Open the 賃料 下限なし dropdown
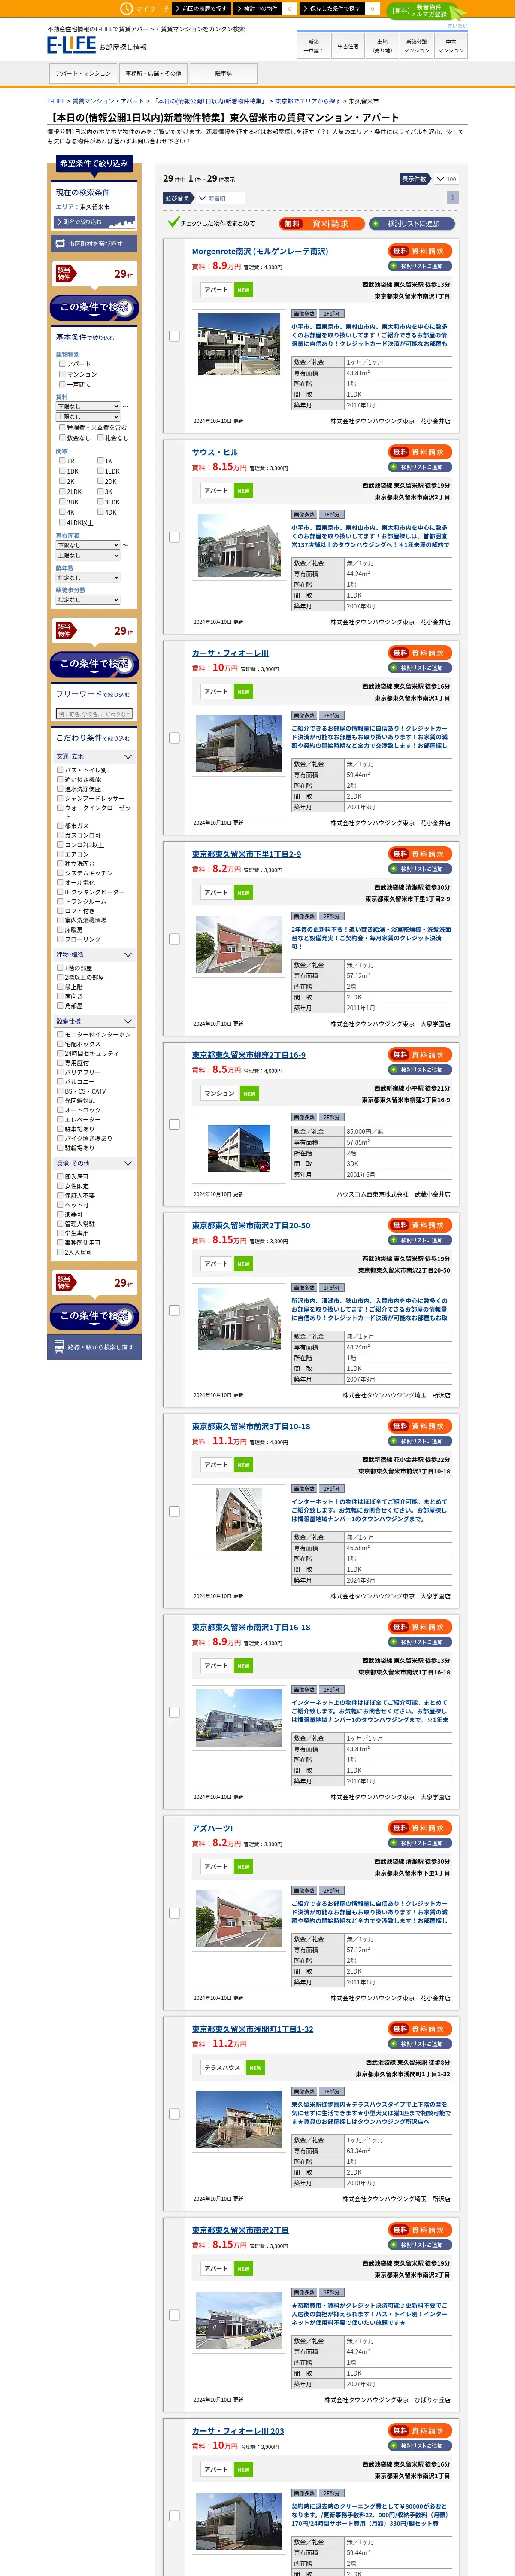The height and width of the screenshot is (2576, 515). tap(88, 407)
